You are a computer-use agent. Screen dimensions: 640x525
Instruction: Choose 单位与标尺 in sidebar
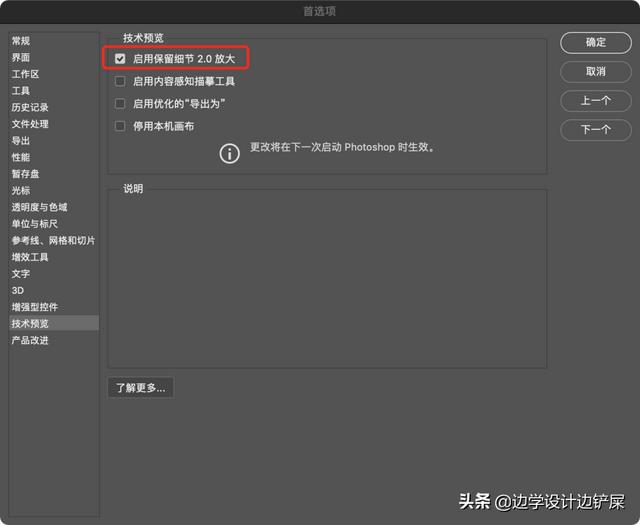(x=54, y=224)
